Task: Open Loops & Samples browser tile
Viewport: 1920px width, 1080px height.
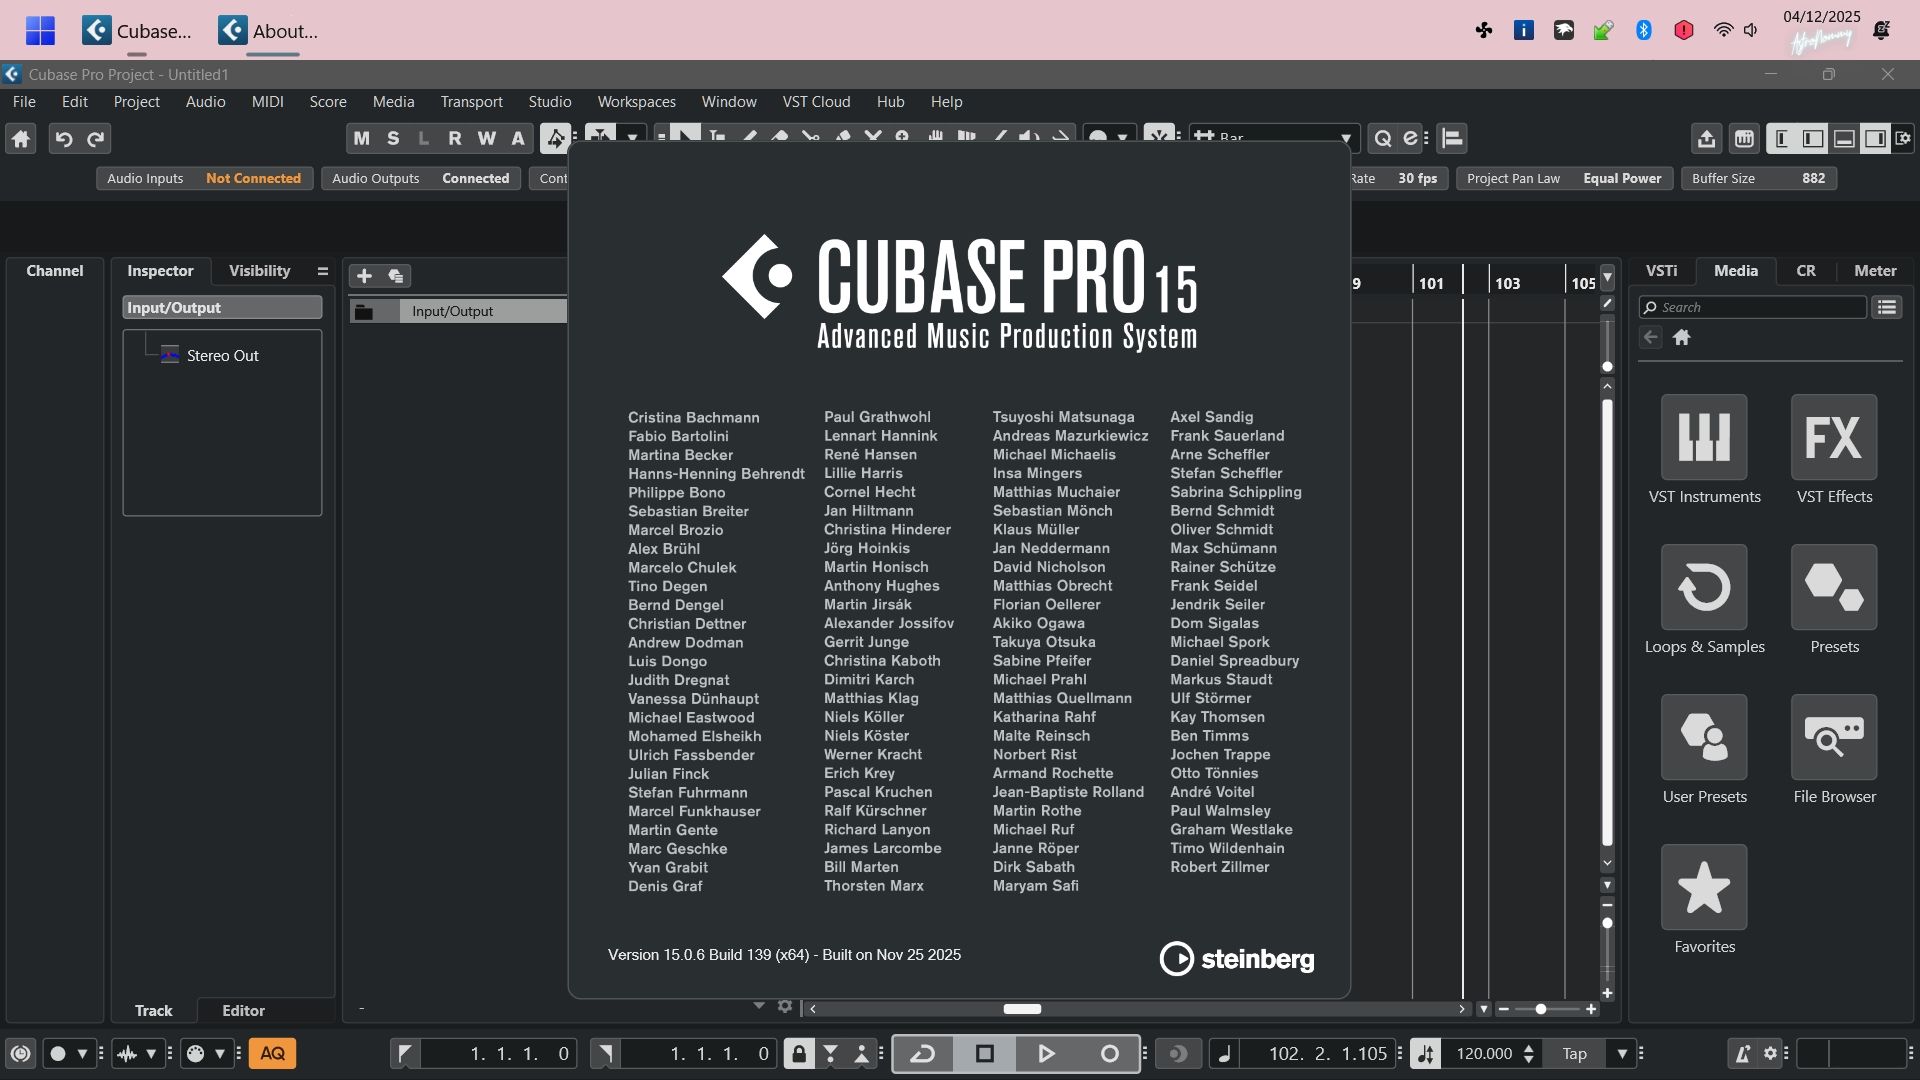Action: (x=1703, y=588)
